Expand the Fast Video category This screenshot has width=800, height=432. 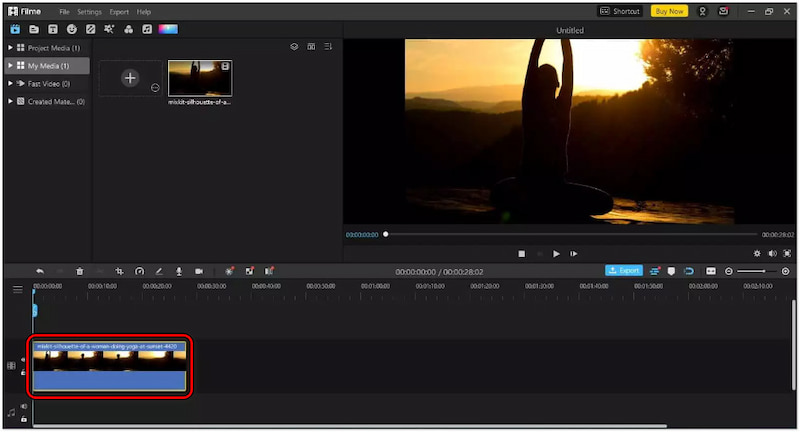coord(10,84)
